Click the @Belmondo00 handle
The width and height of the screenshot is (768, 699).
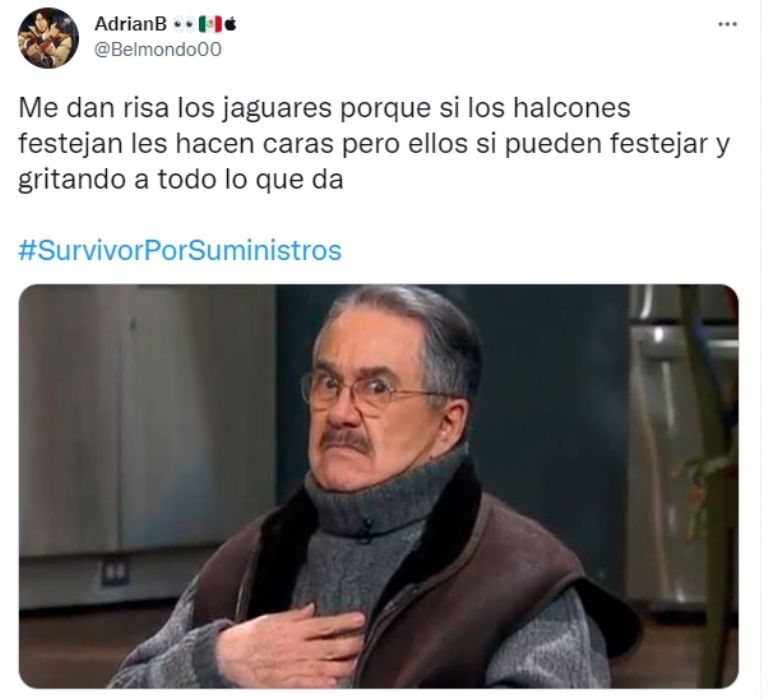[x=158, y=49]
